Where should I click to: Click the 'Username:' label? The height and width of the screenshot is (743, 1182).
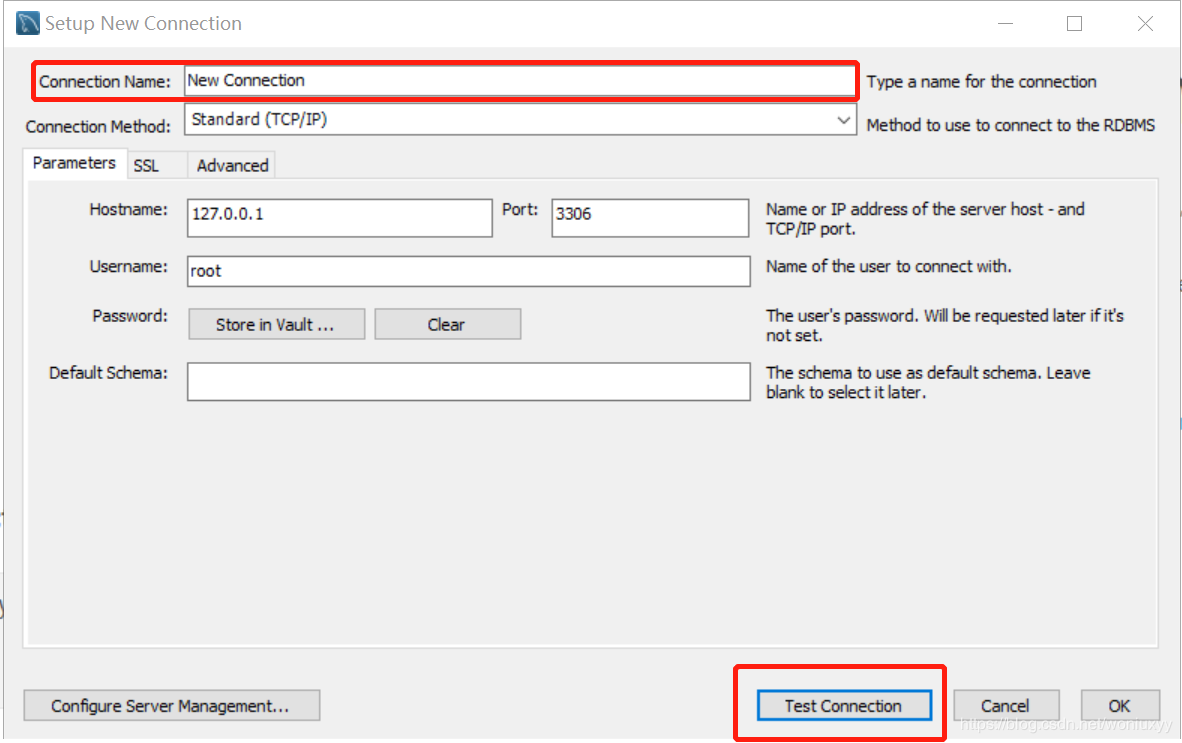(x=128, y=266)
